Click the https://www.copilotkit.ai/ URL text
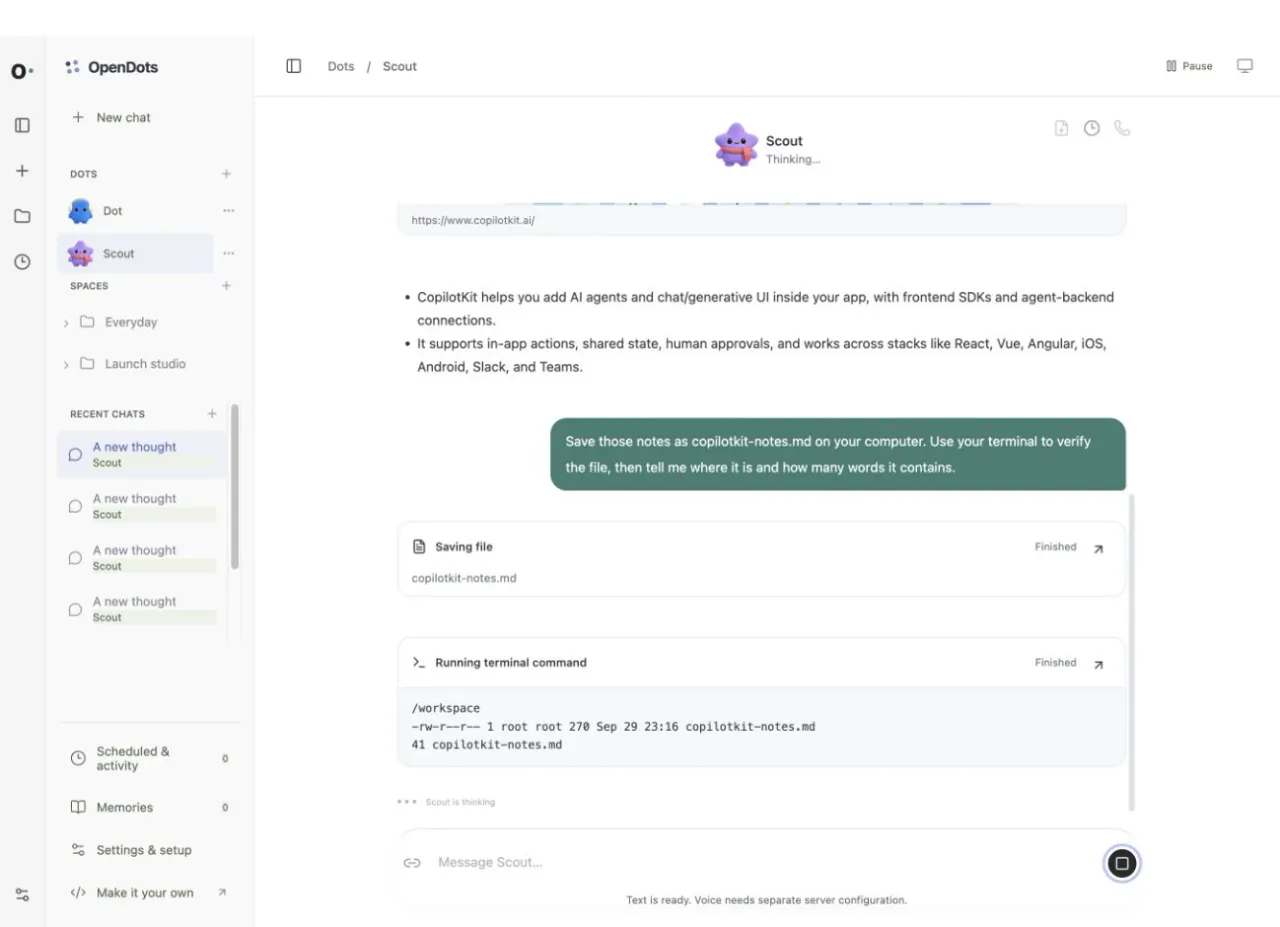The image size is (1280, 927). tap(473, 220)
